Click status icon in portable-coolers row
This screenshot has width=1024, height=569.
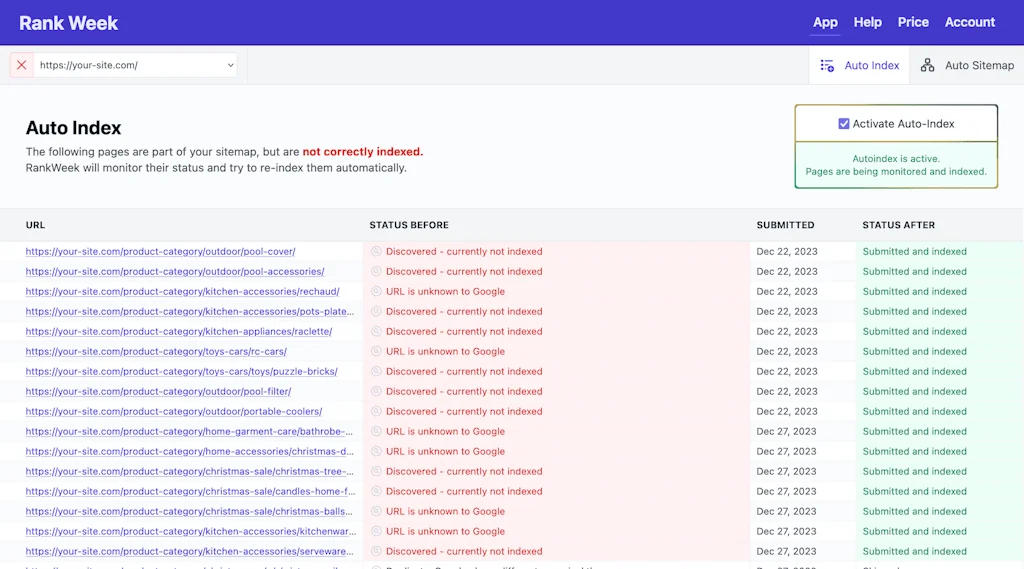[376, 412]
